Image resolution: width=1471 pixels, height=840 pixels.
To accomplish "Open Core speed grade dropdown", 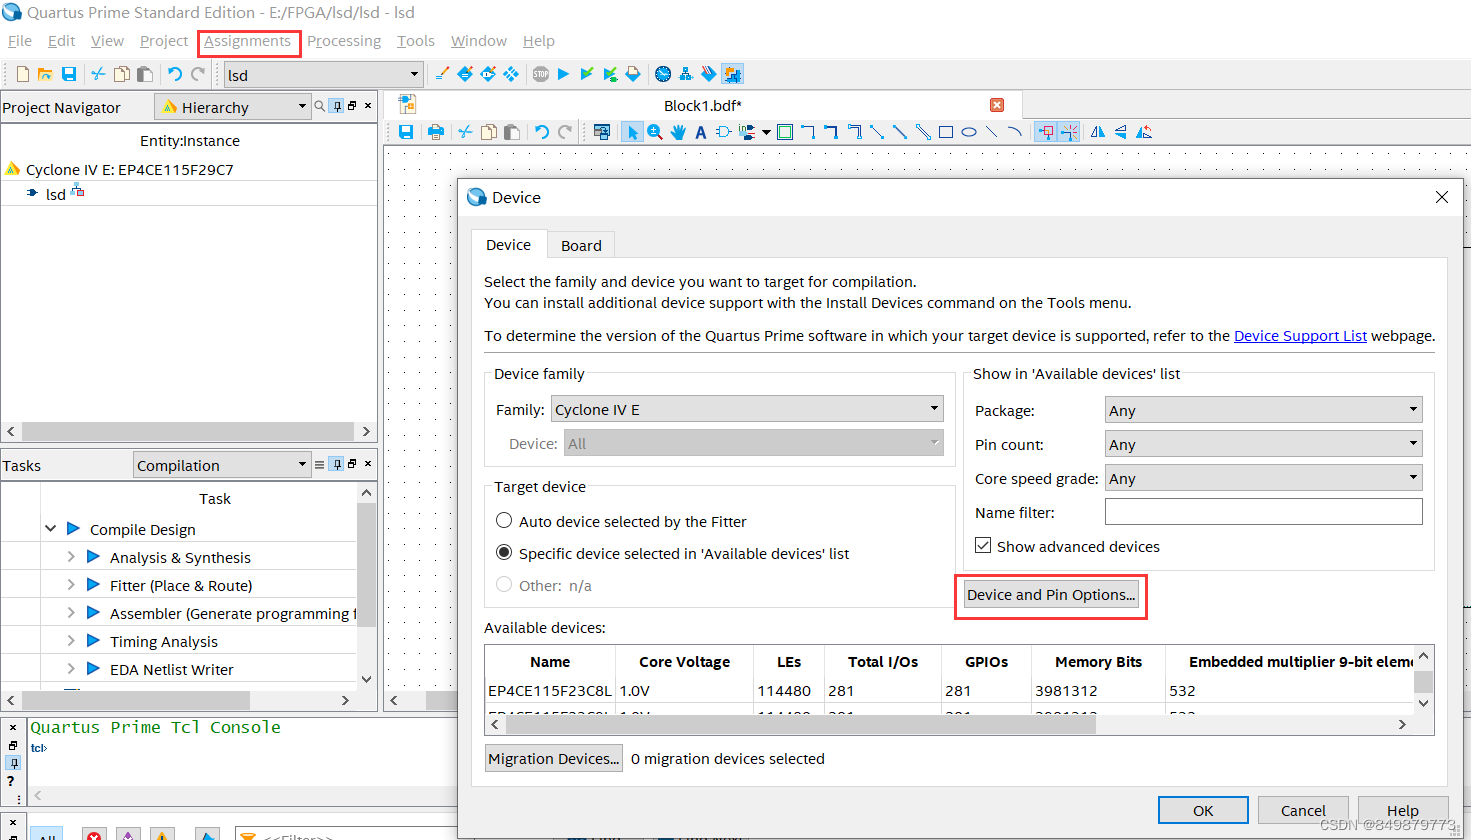I will click(x=1264, y=478).
